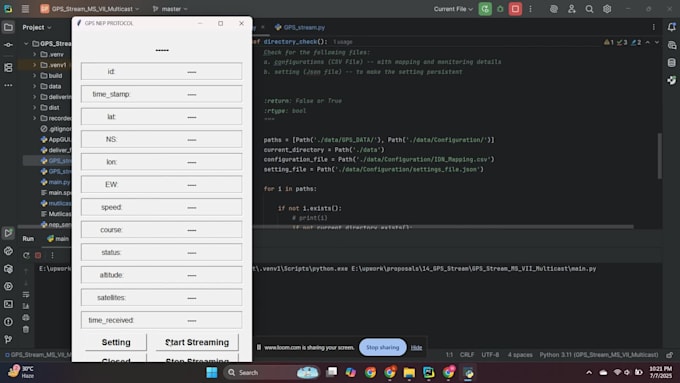Click the Hide link in the Loom sharing bar
The height and width of the screenshot is (383, 680).
click(x=416, y=347)
